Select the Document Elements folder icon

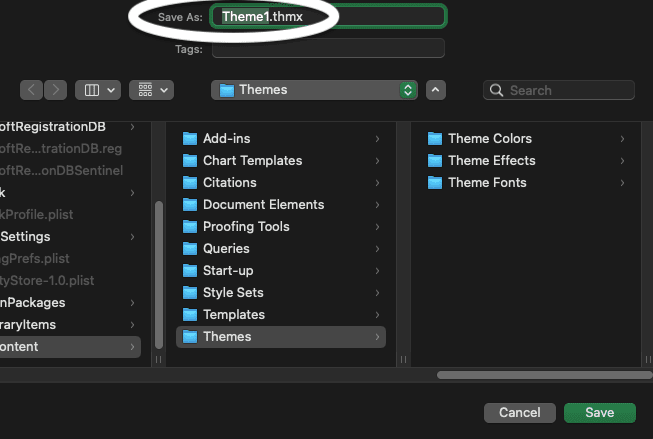pos(190,204)
